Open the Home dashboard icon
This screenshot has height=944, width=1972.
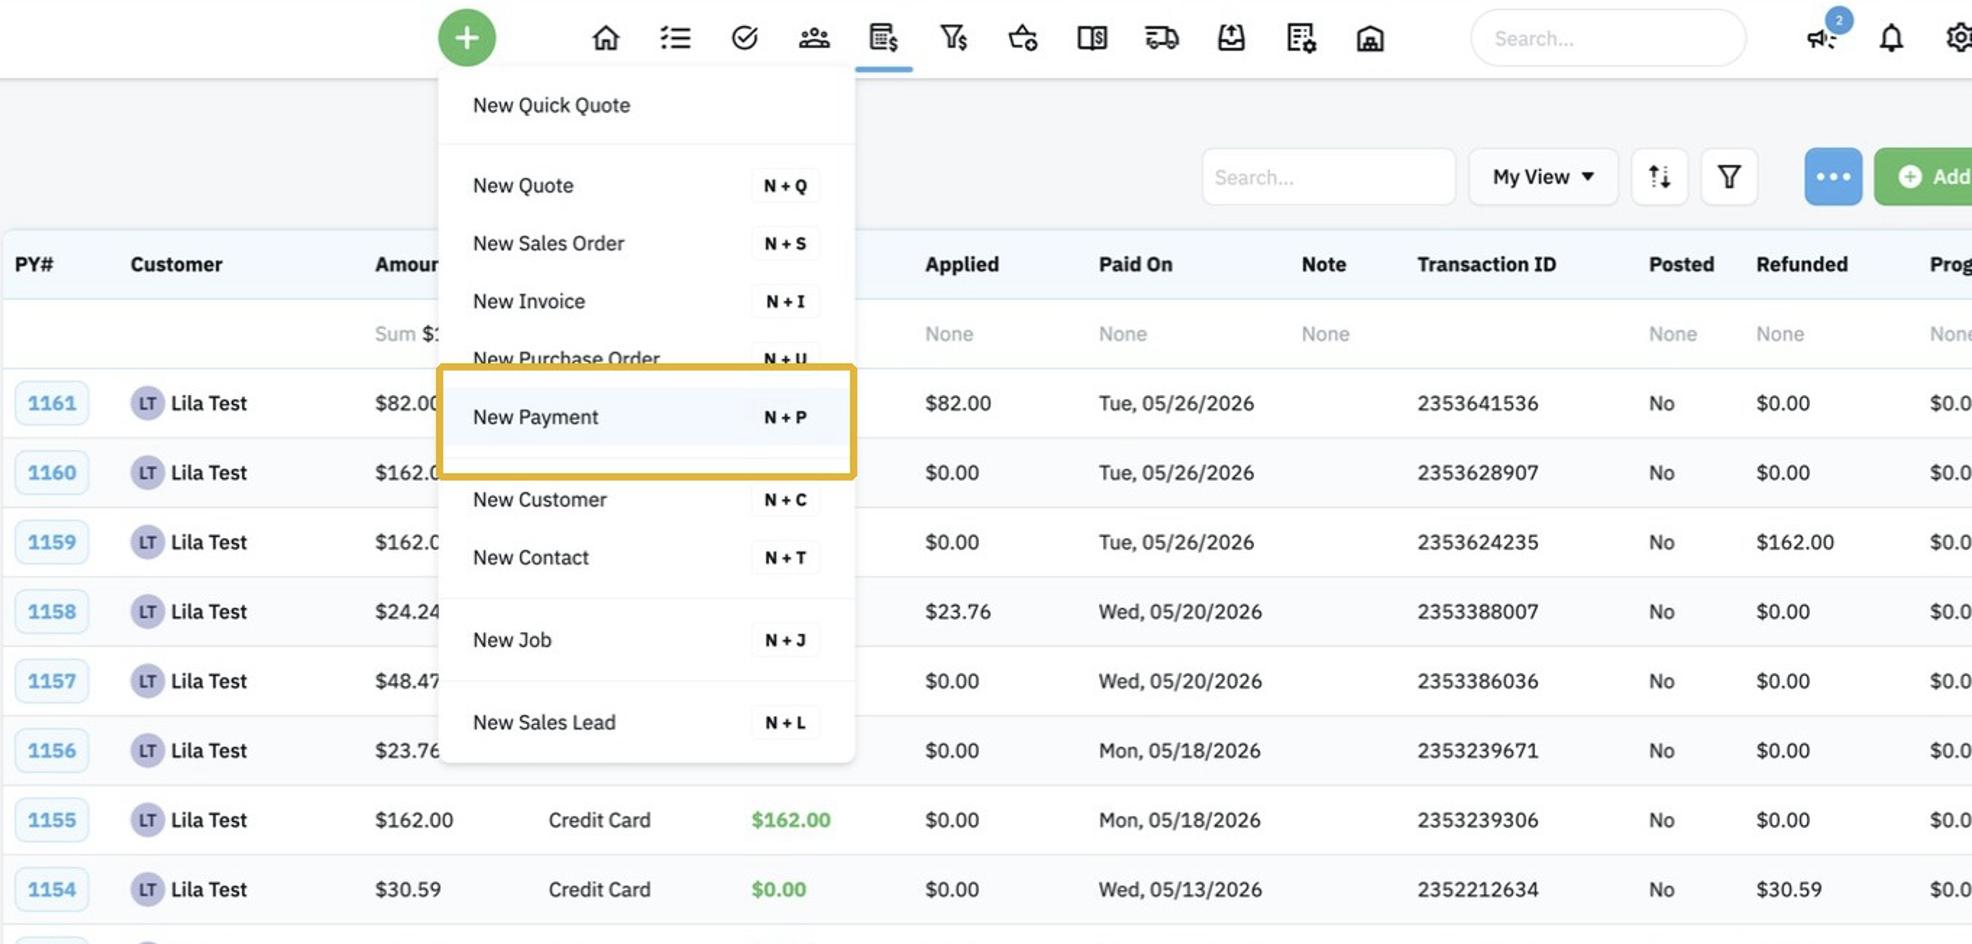point(606,38)
